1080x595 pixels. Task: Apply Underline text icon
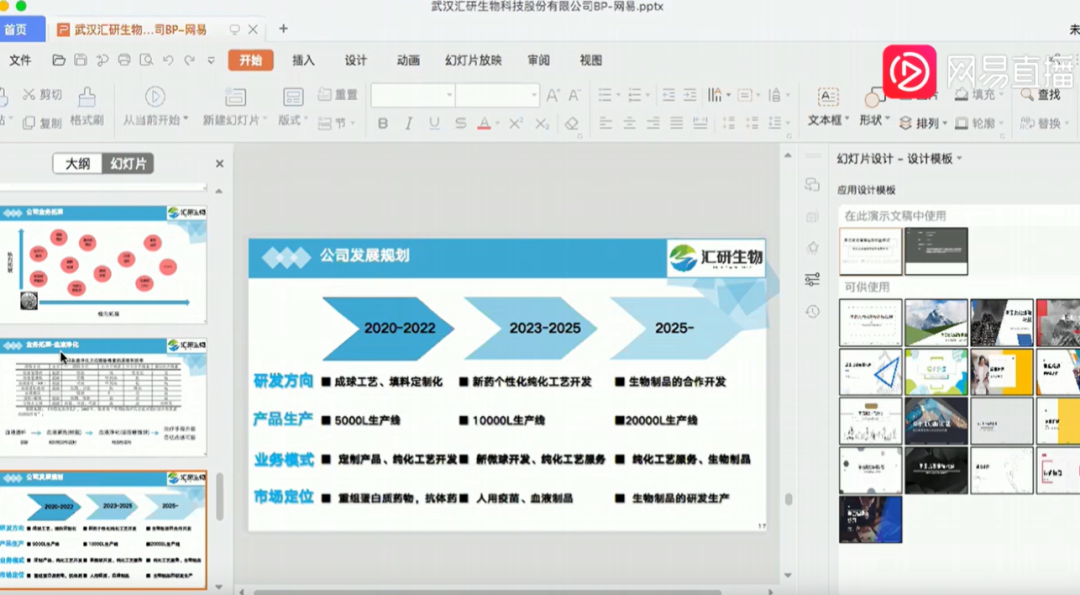434,123
